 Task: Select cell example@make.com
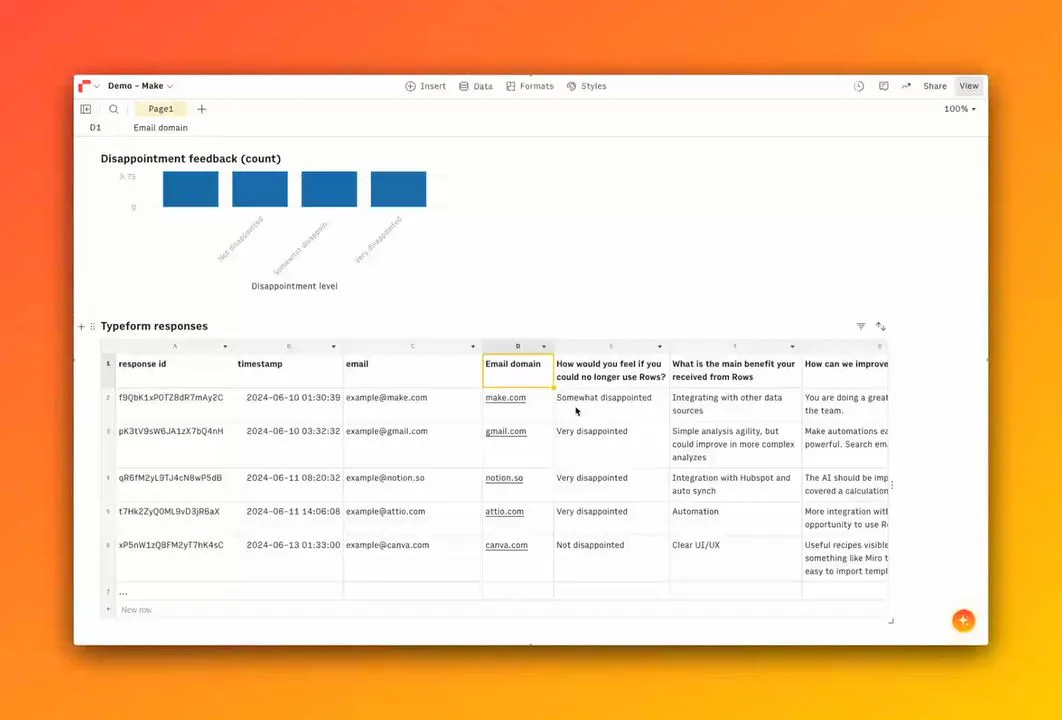coord(412,404)
